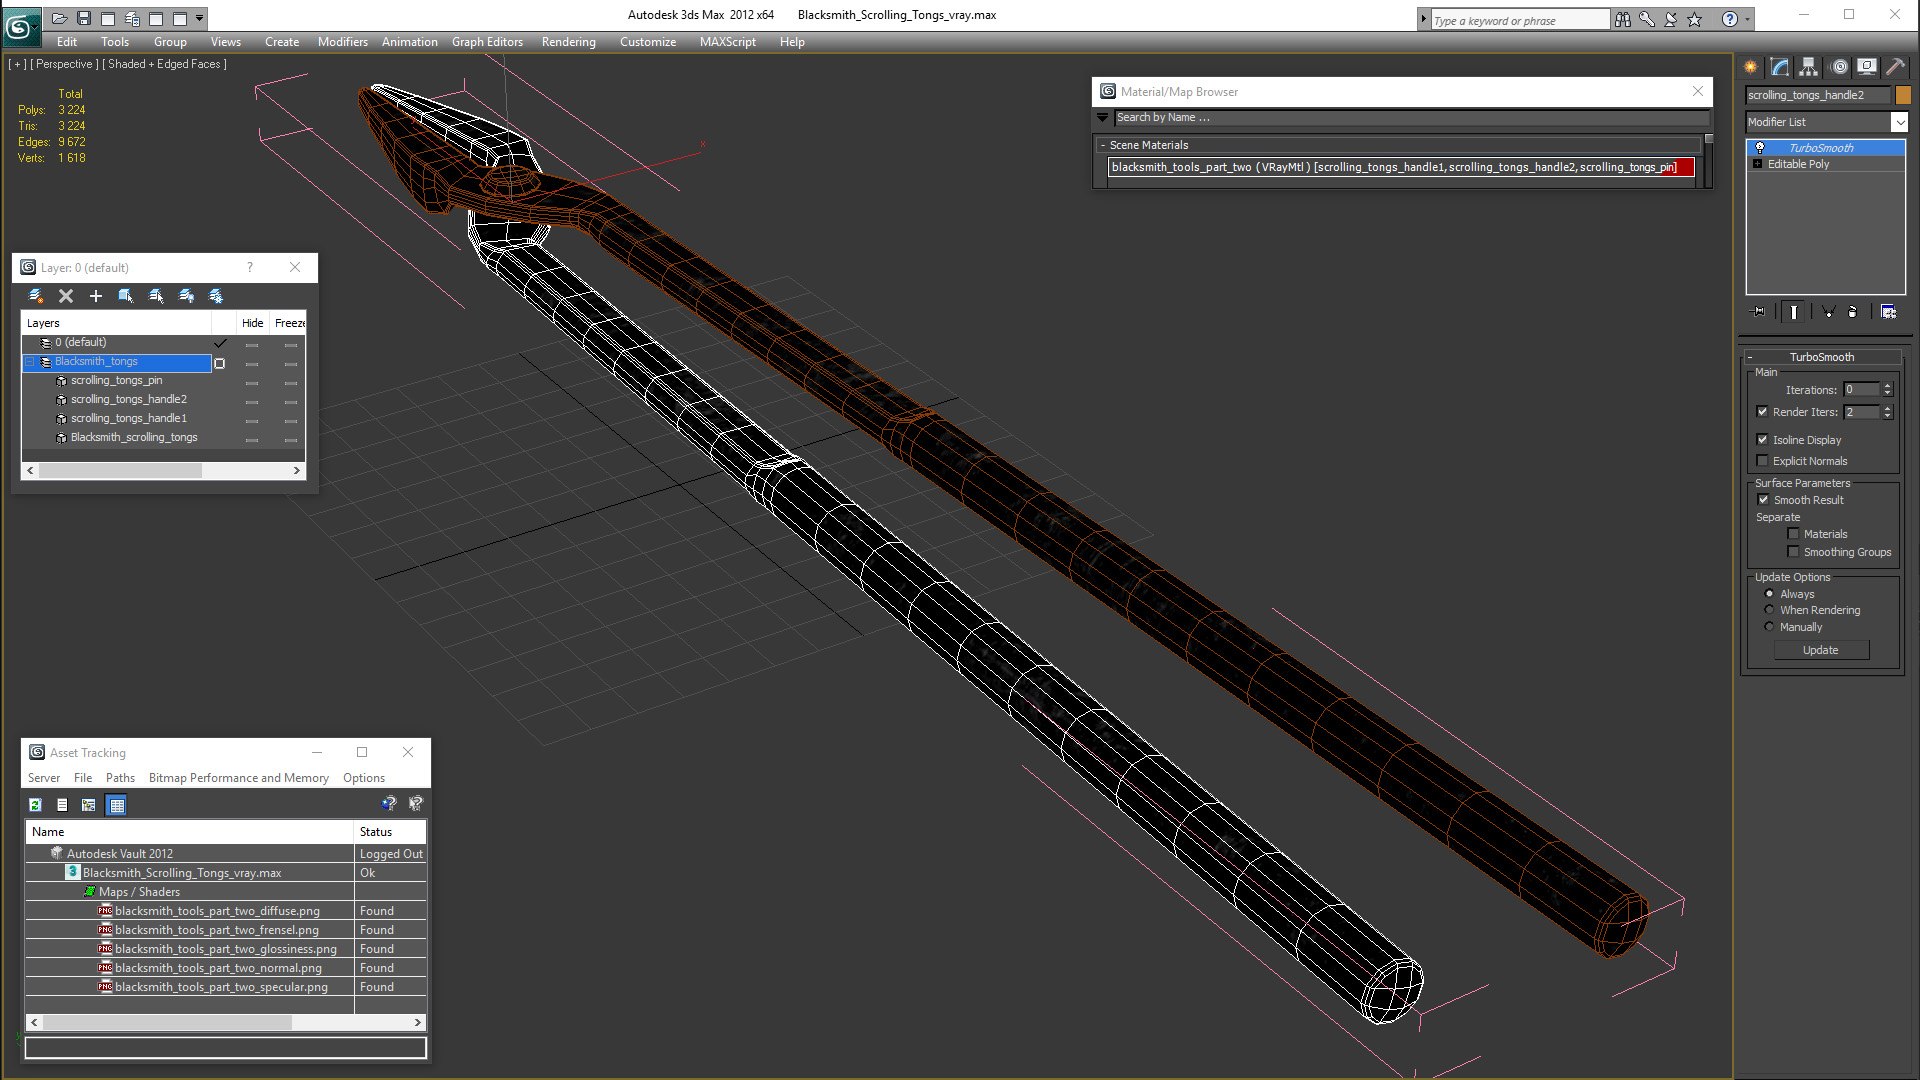Open the MAXScript menu
Viewport: 1920px width, 1080px height.
tap(727, 42)
